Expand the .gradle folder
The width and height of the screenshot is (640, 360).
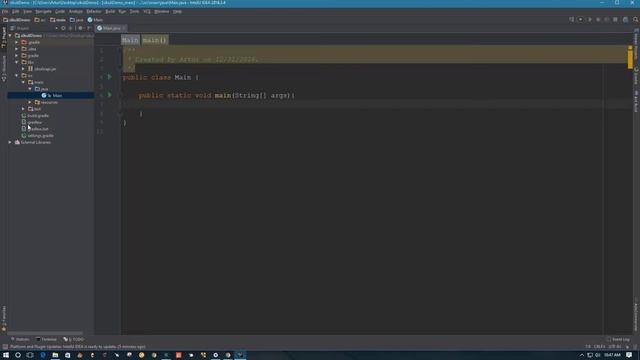tap(17, 42)
